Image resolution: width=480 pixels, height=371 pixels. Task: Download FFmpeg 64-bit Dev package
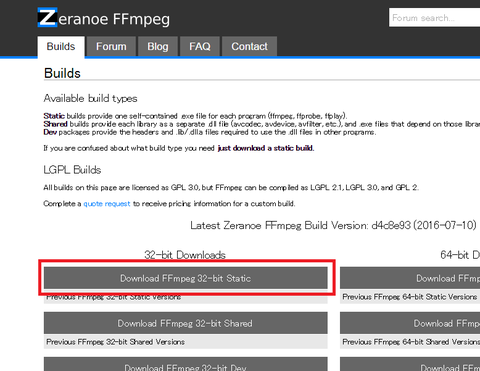click(x=410, y=364)
